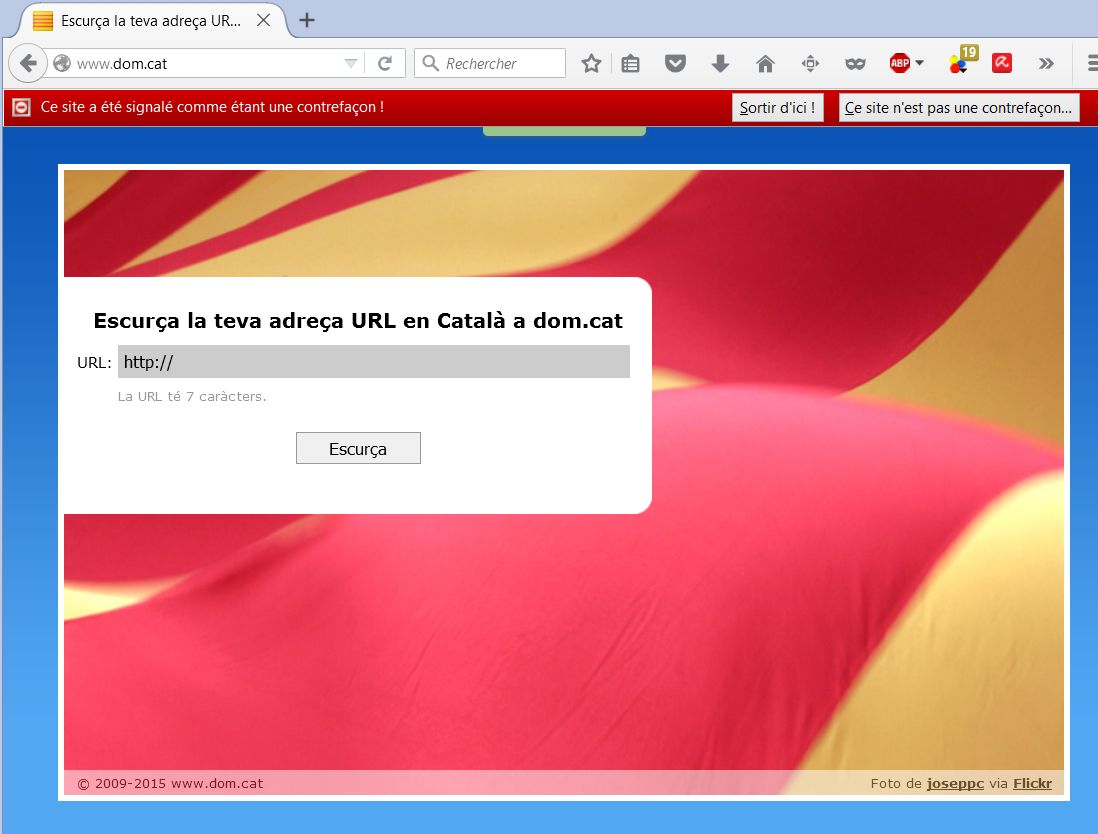Open a new tab with plus
This screenshot has height=834, width=1098.
click(x=307, y=20)
